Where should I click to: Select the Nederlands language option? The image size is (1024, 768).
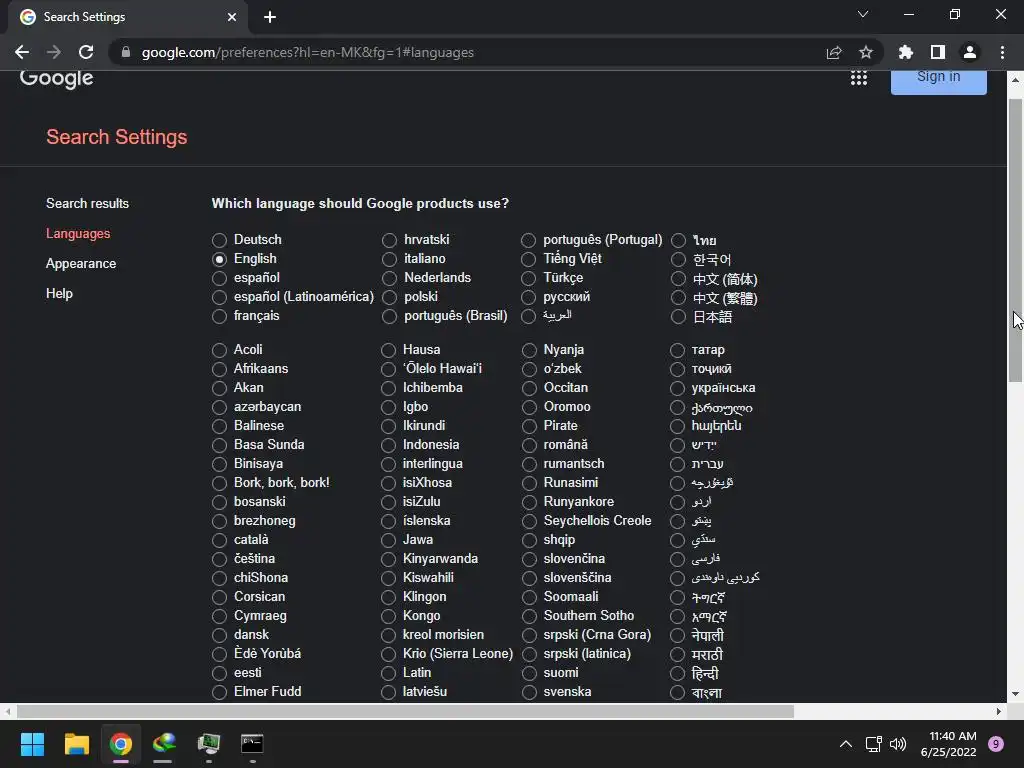[x=389, y=278]
